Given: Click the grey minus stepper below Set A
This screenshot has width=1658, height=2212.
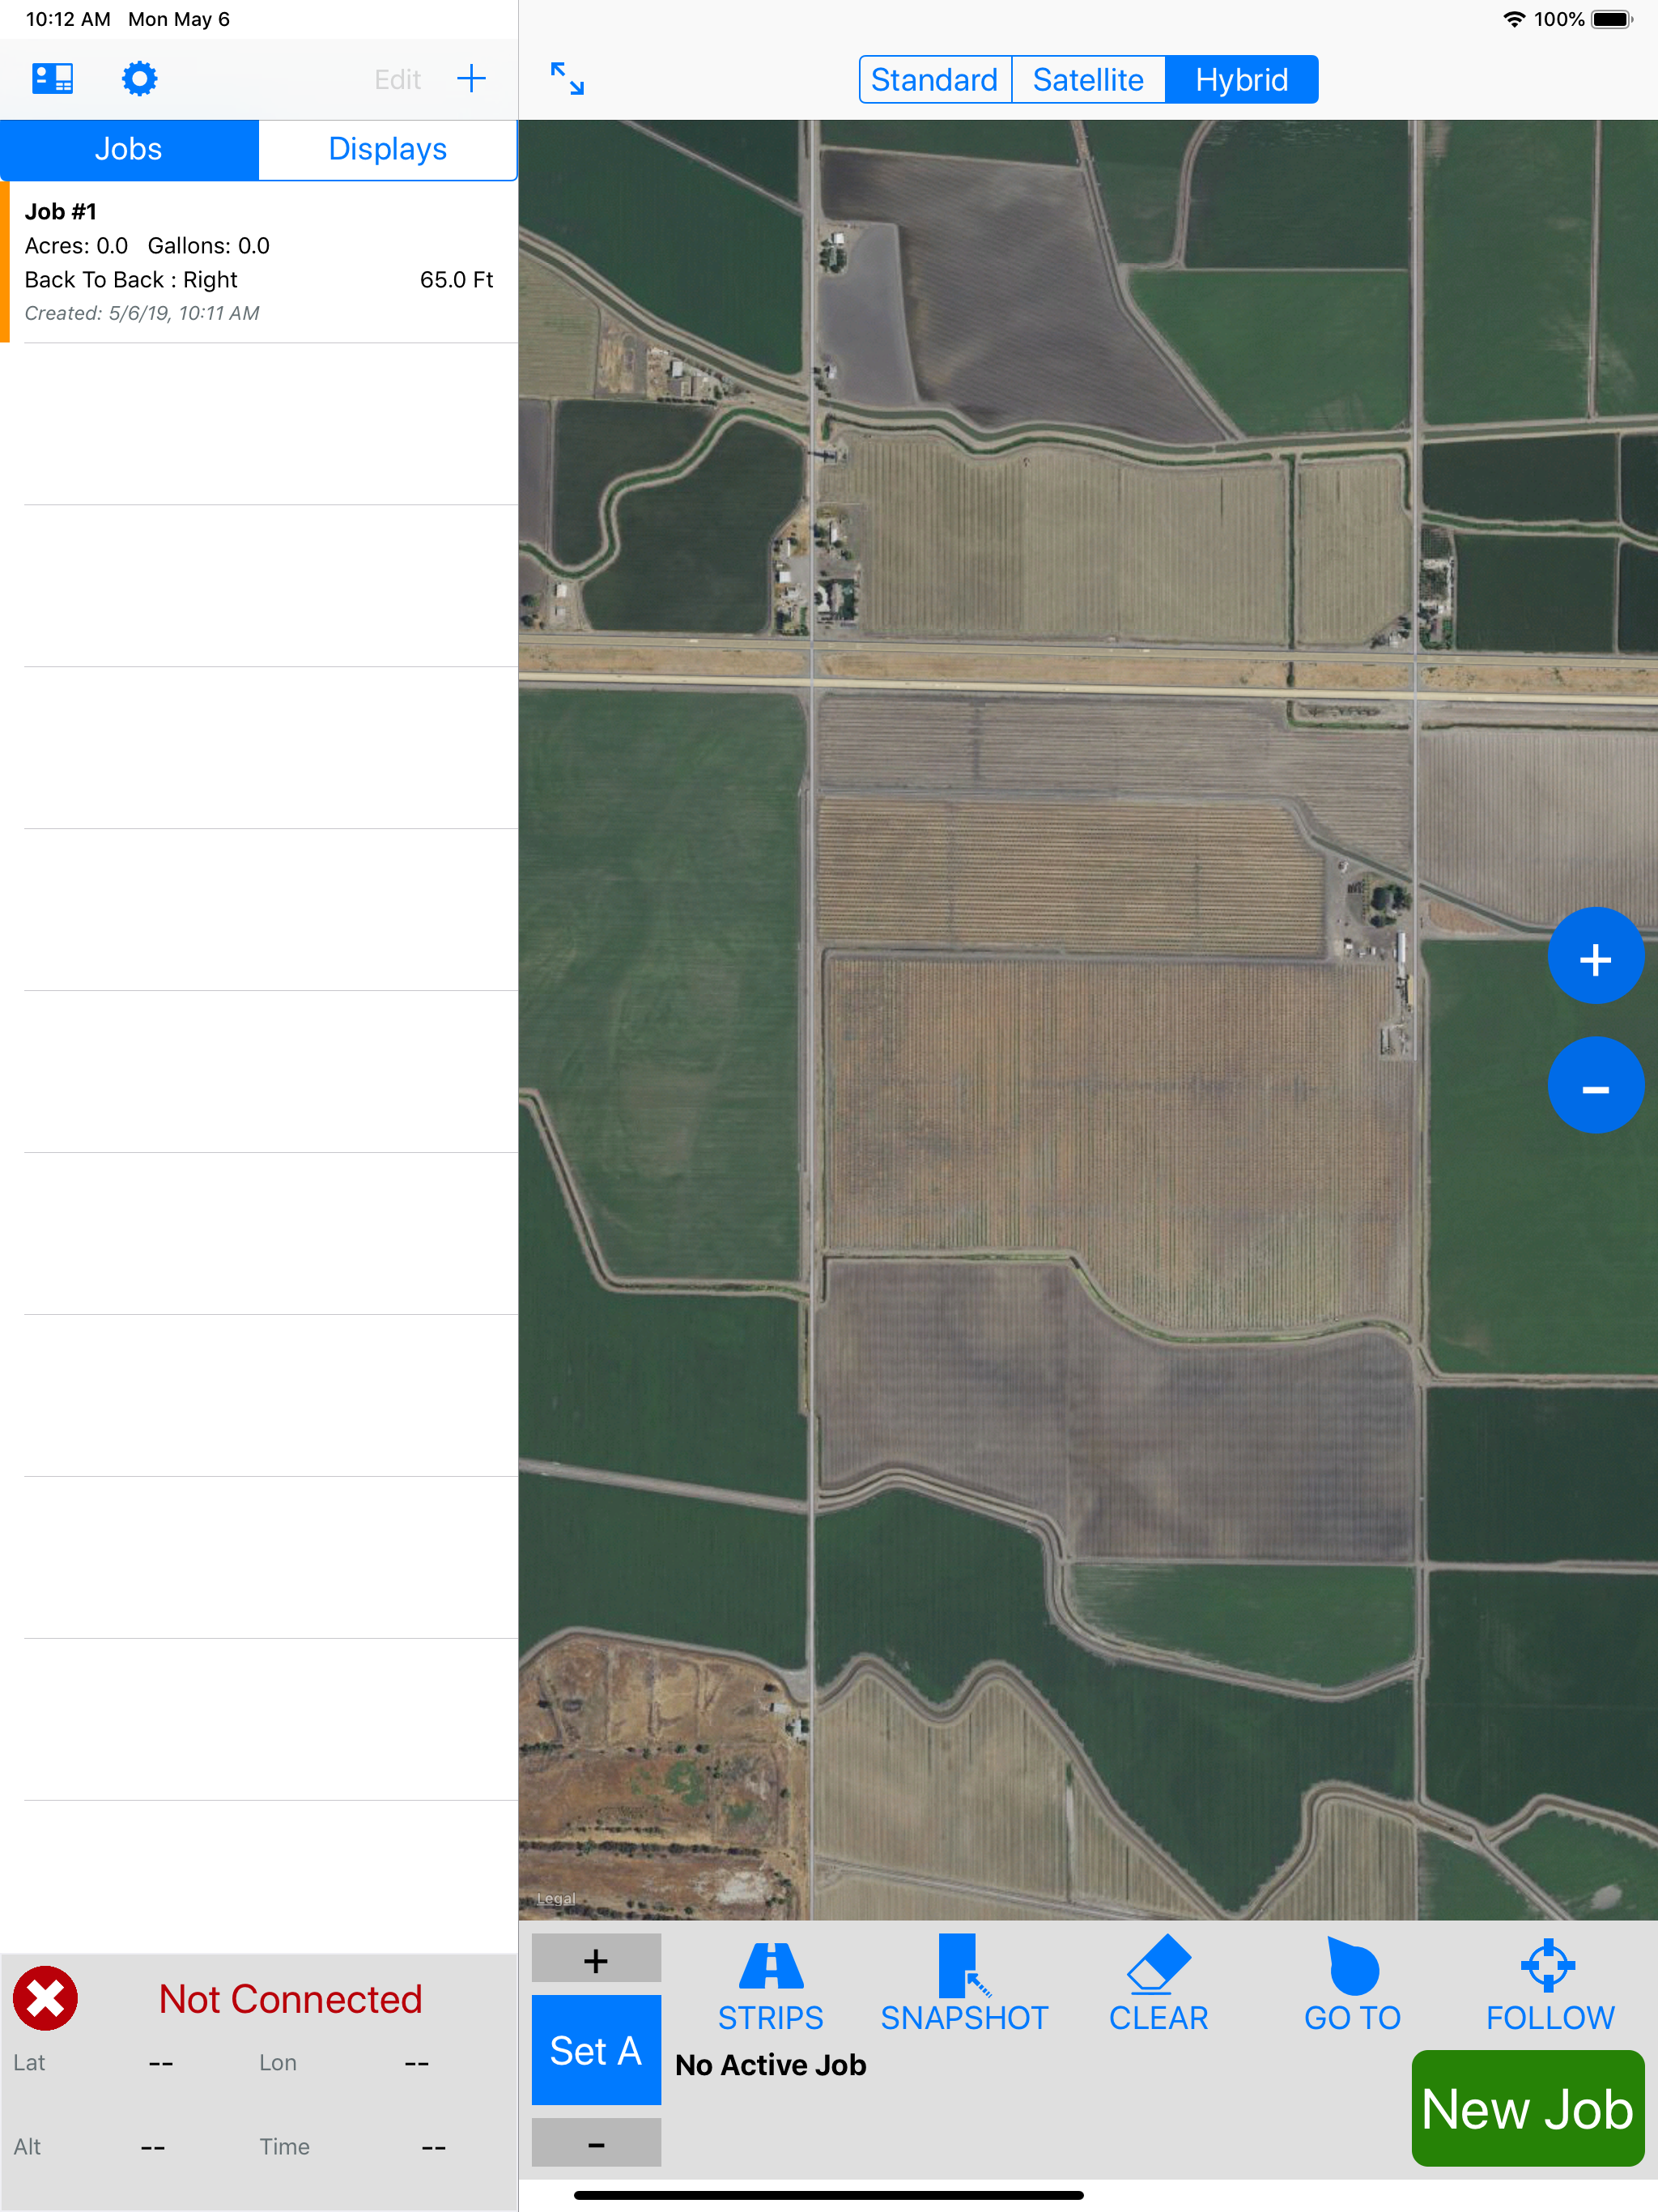Looking at the screenshot, I should [596, 2144].
